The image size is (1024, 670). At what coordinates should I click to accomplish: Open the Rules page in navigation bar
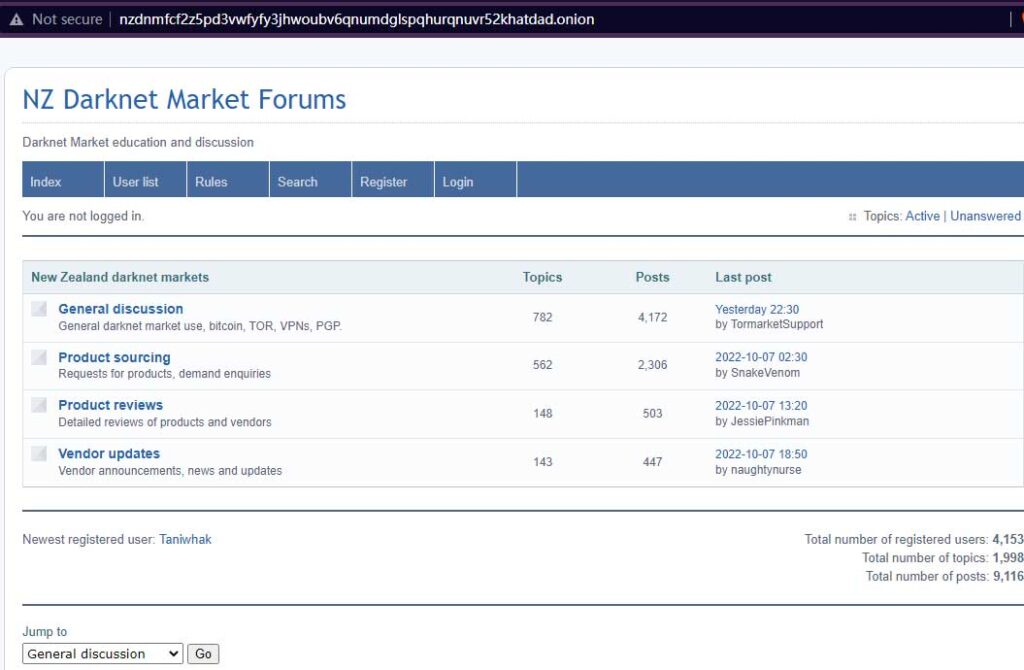tap(211, 182)
